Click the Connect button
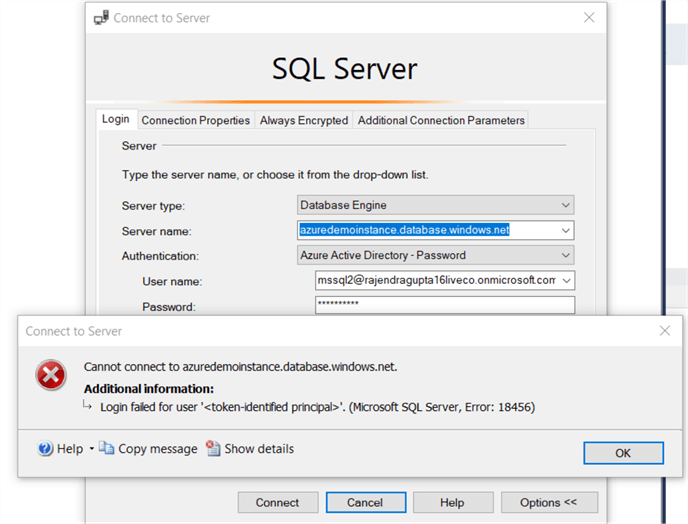This screenshot has height=524, width=688. [277, 502]
